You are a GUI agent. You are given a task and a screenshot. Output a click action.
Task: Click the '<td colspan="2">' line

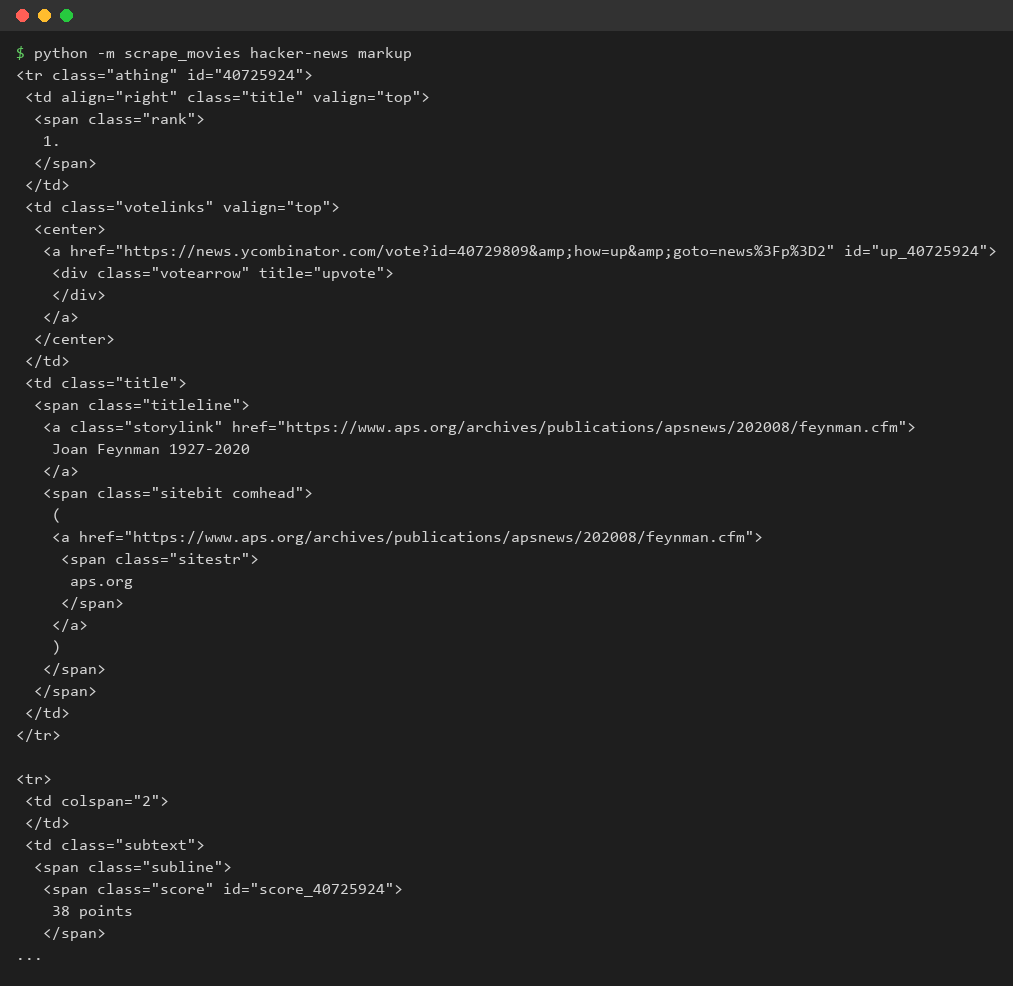pyautogui.click(x=97, y=800)
